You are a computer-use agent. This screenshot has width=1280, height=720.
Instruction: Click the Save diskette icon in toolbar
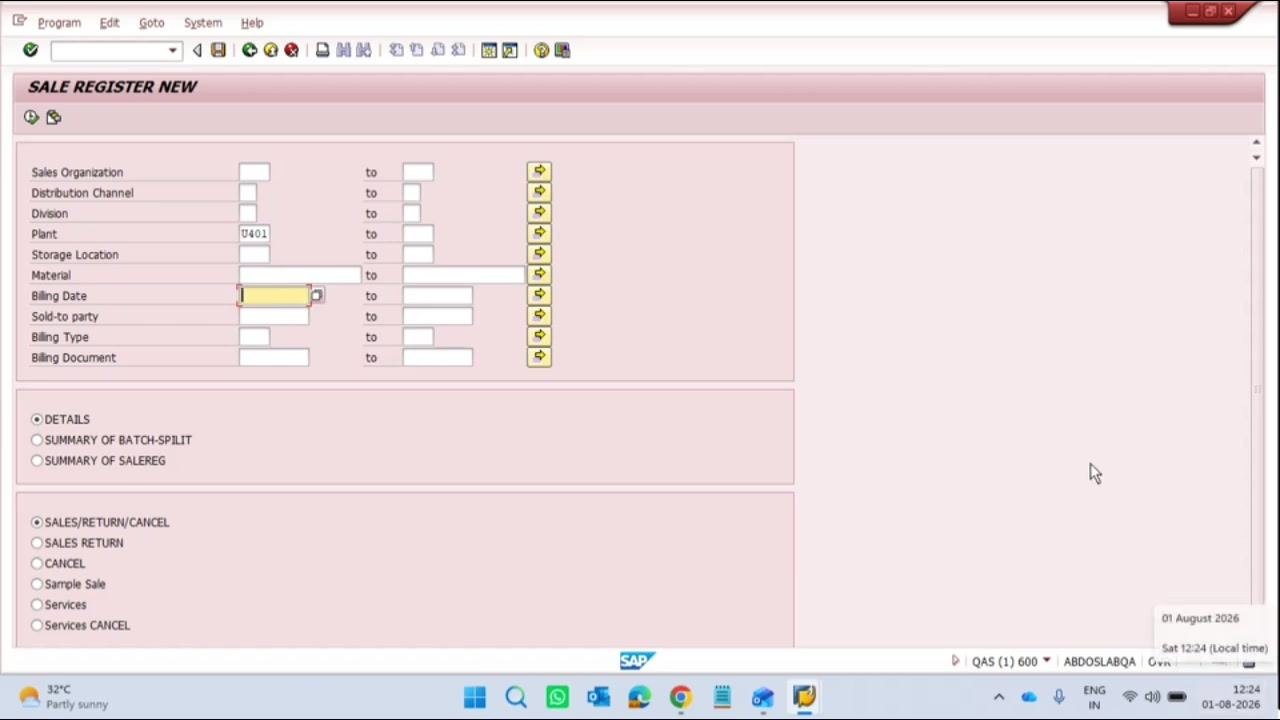coord(218,50)
